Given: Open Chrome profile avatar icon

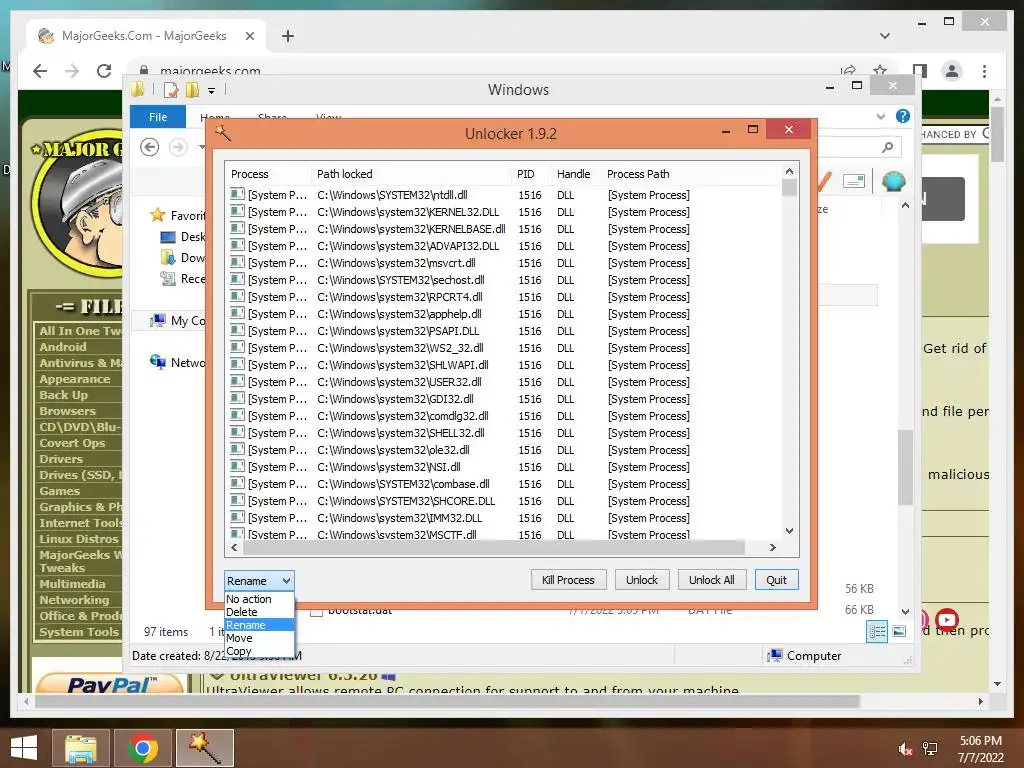Looking at the screenshot, I should click(x=952, y=71).
